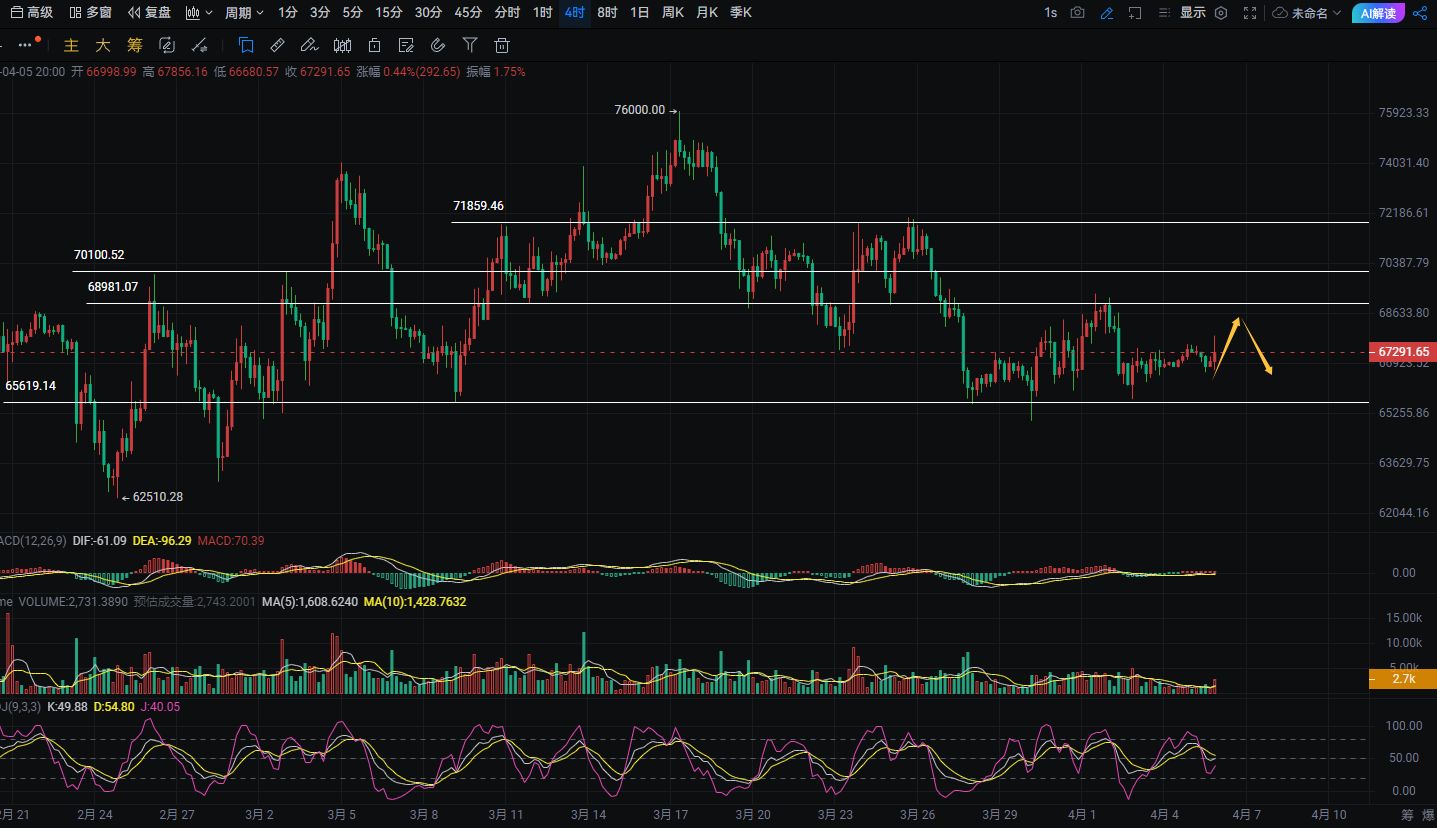
Task: Switch to the 1日 timeframe
Action: click(x=639, y=13)
